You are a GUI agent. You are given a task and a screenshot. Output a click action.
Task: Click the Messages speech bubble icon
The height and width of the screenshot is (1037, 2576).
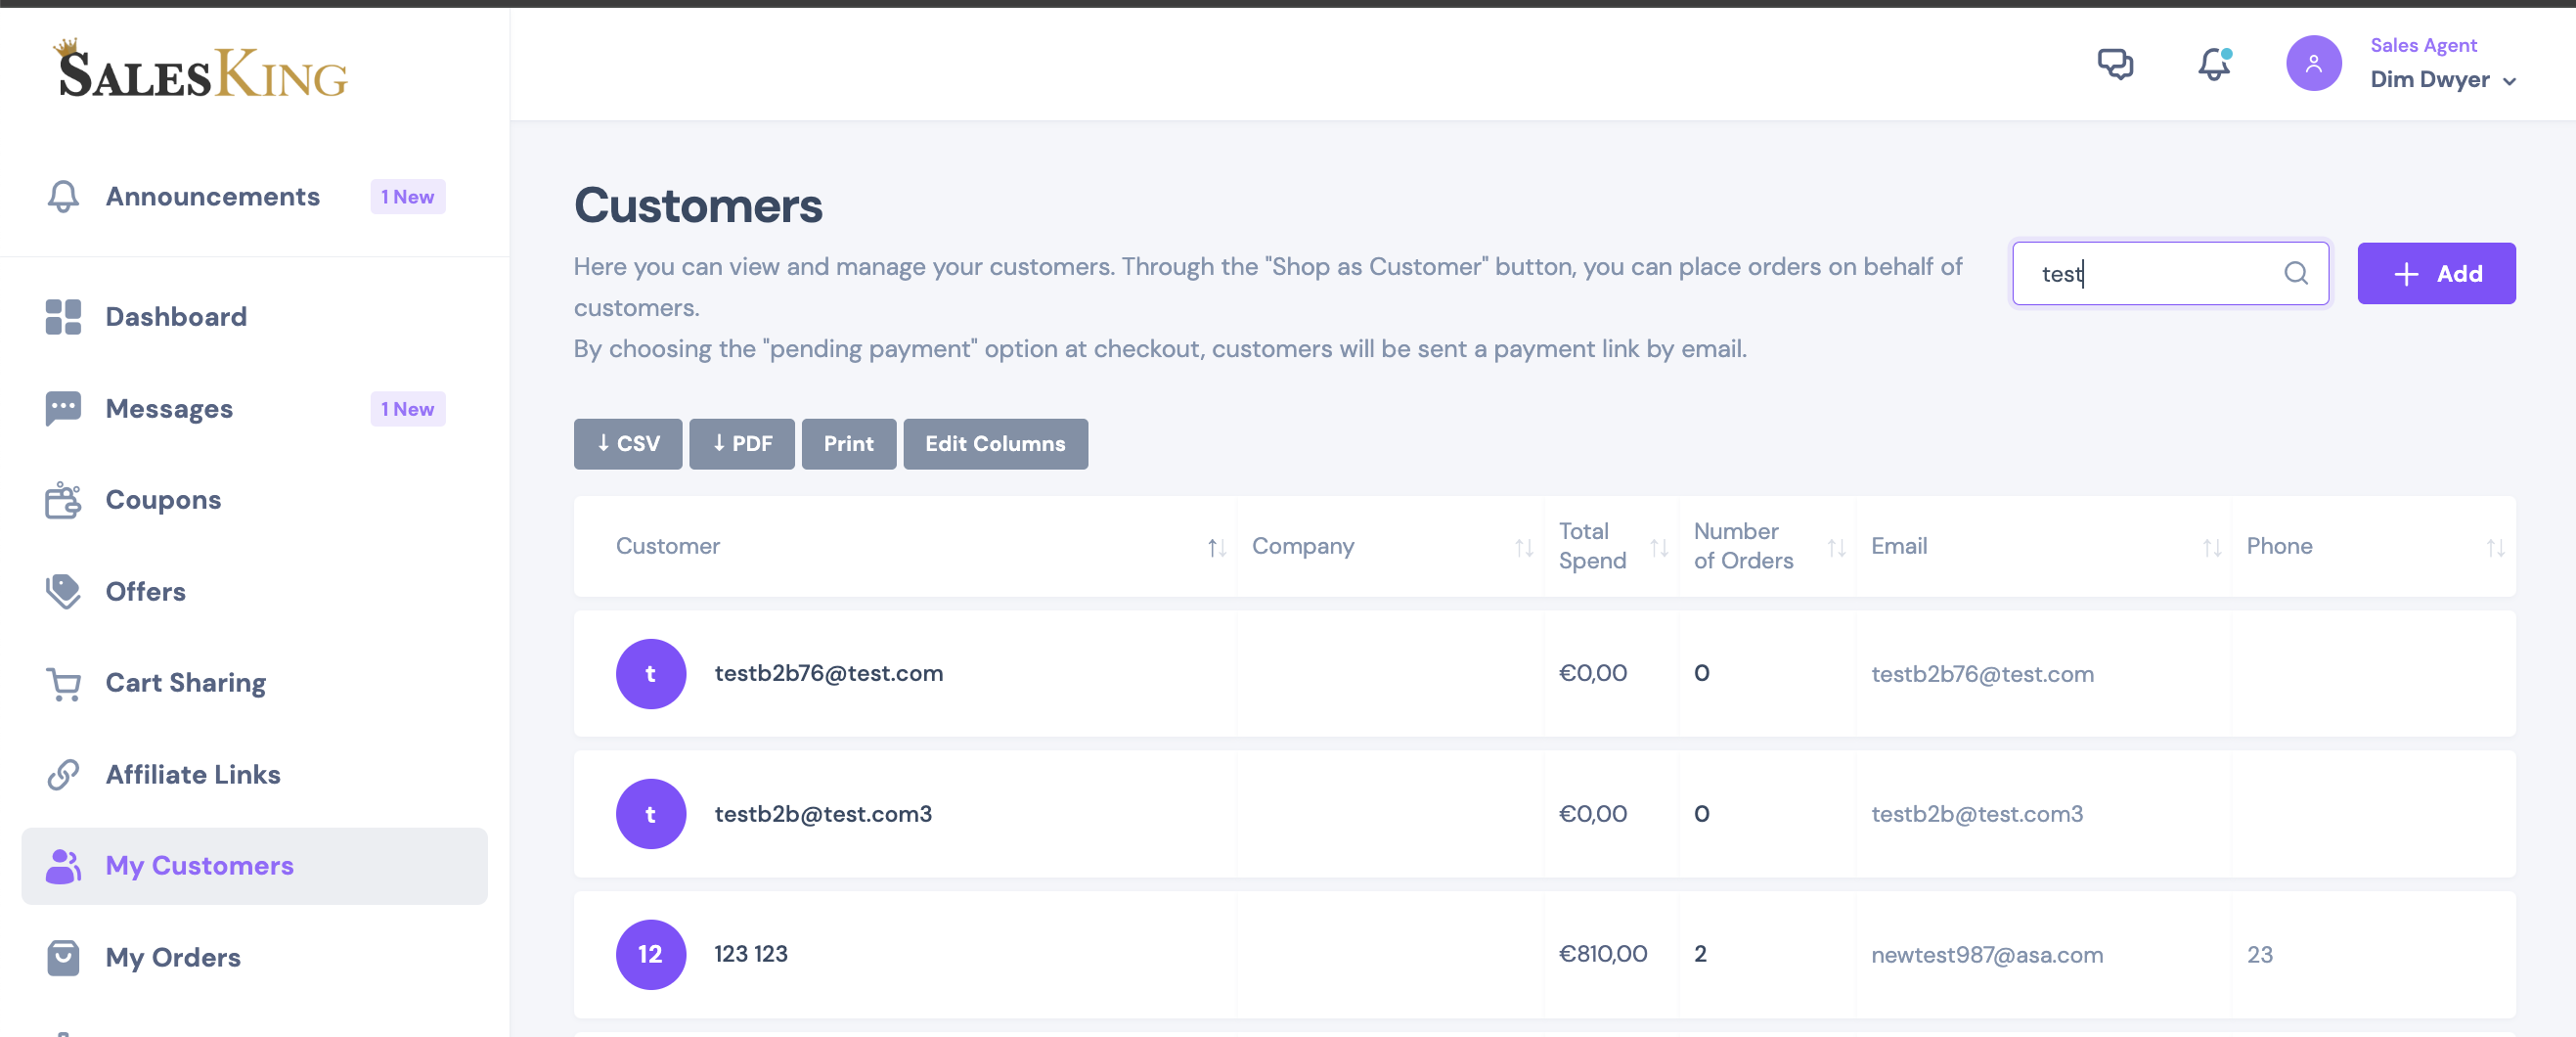tap(63, 408)
